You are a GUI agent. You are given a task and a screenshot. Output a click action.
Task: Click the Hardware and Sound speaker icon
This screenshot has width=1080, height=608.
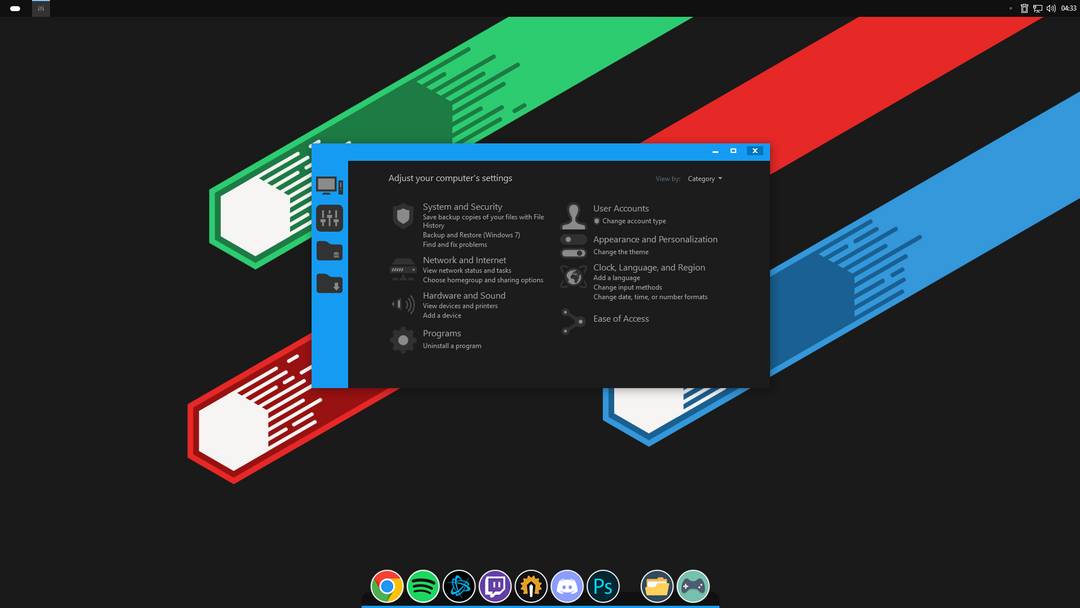(403, 304)
